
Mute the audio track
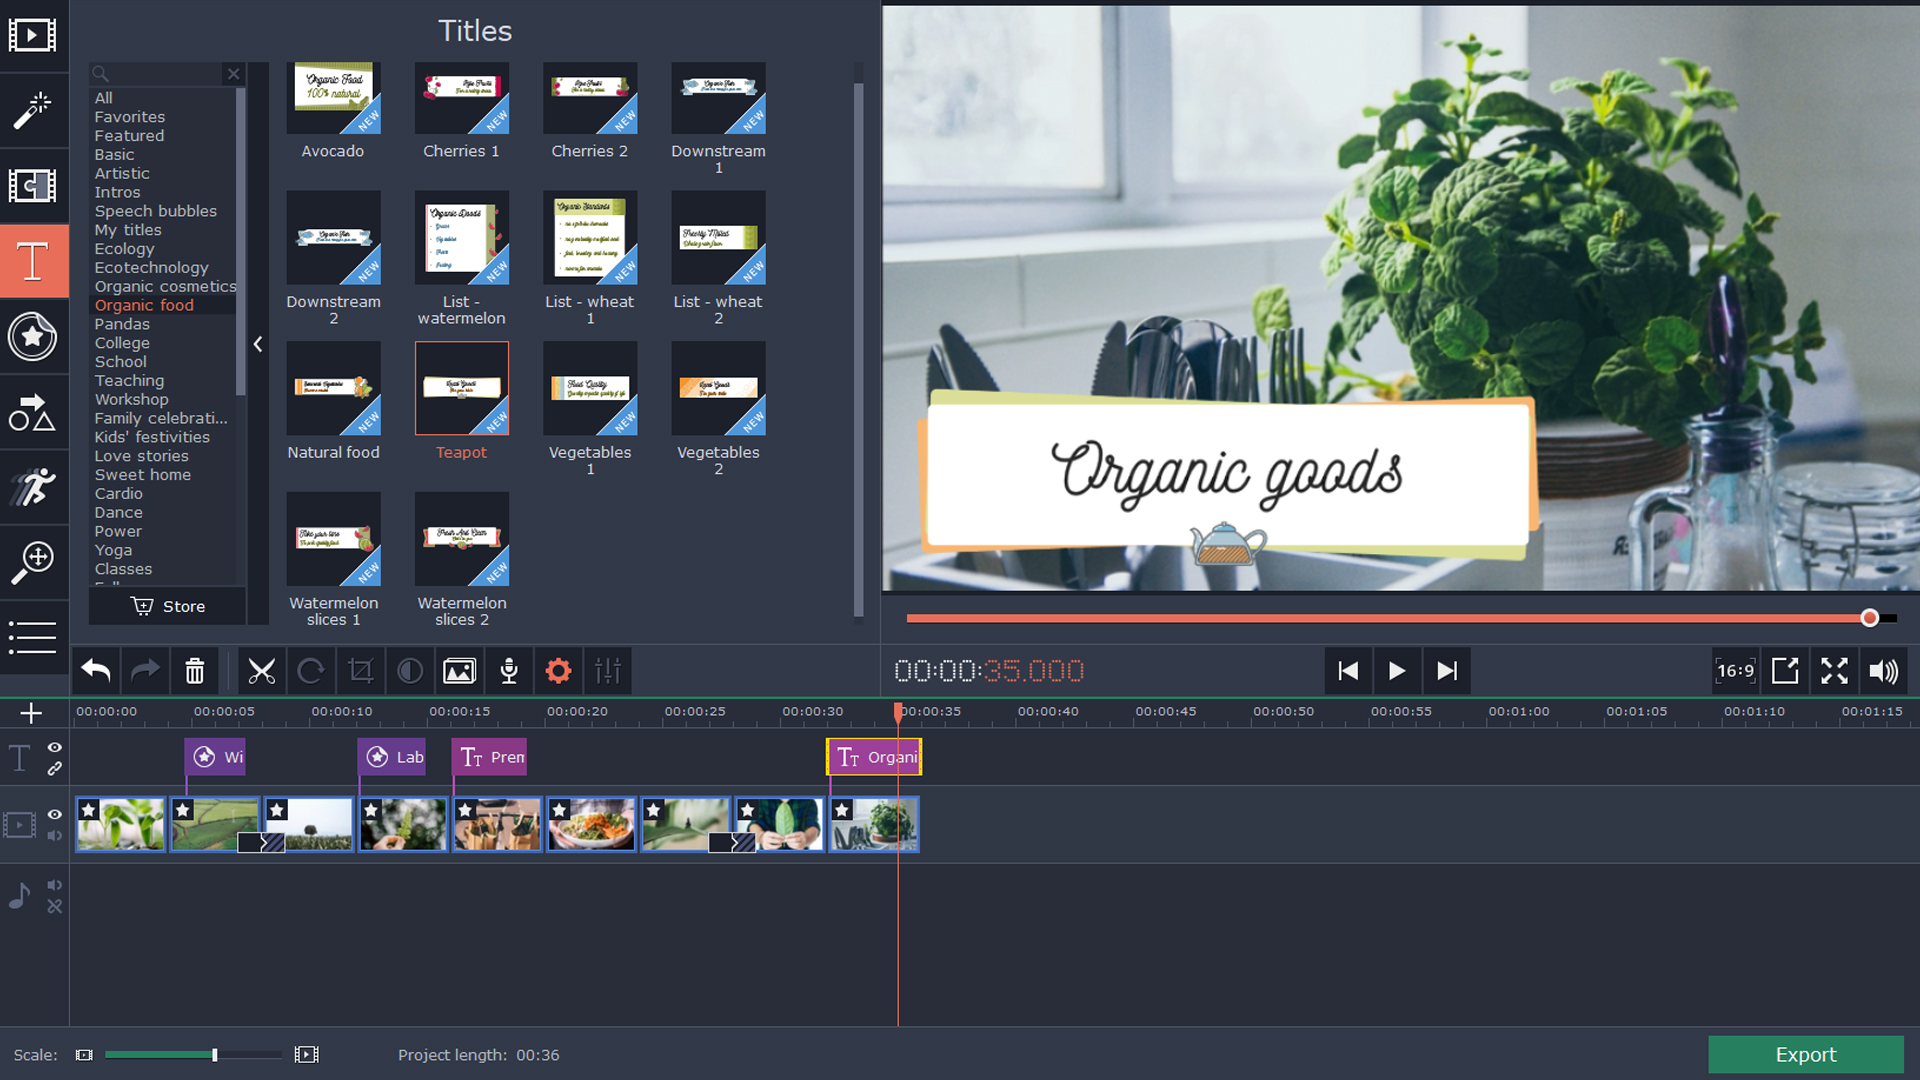pos(55,884)
